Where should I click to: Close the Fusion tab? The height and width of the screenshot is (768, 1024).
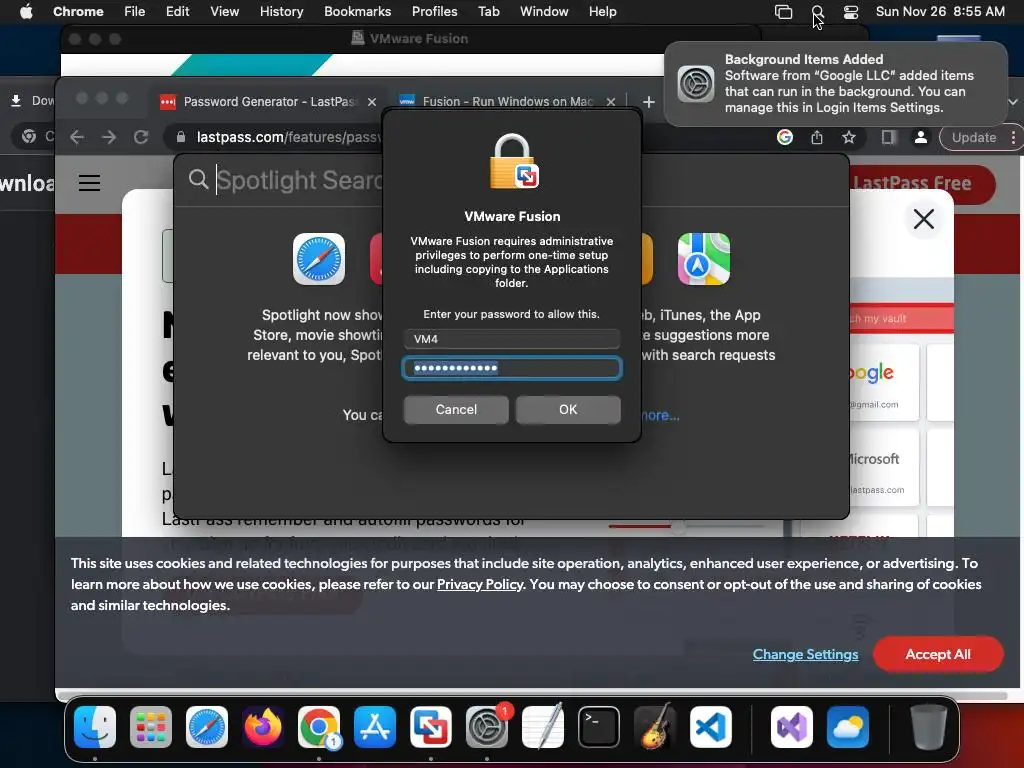611,102
